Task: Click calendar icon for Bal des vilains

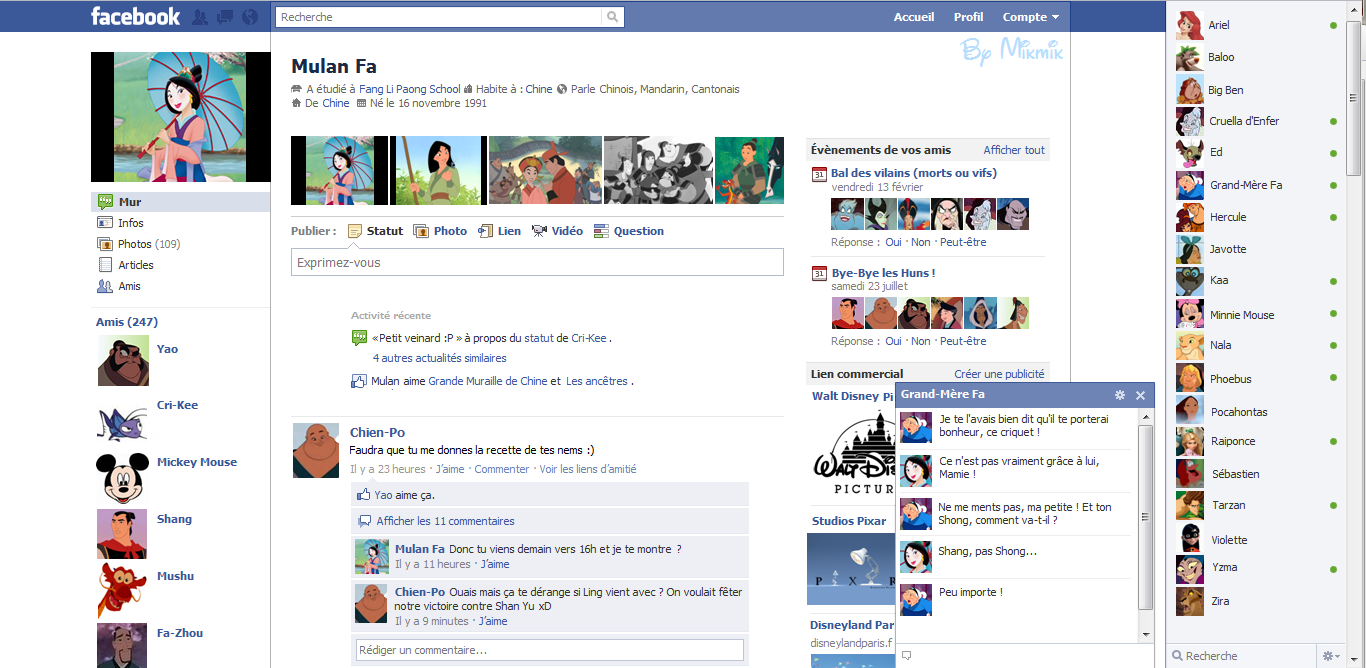Action: [x=819, y=174]
